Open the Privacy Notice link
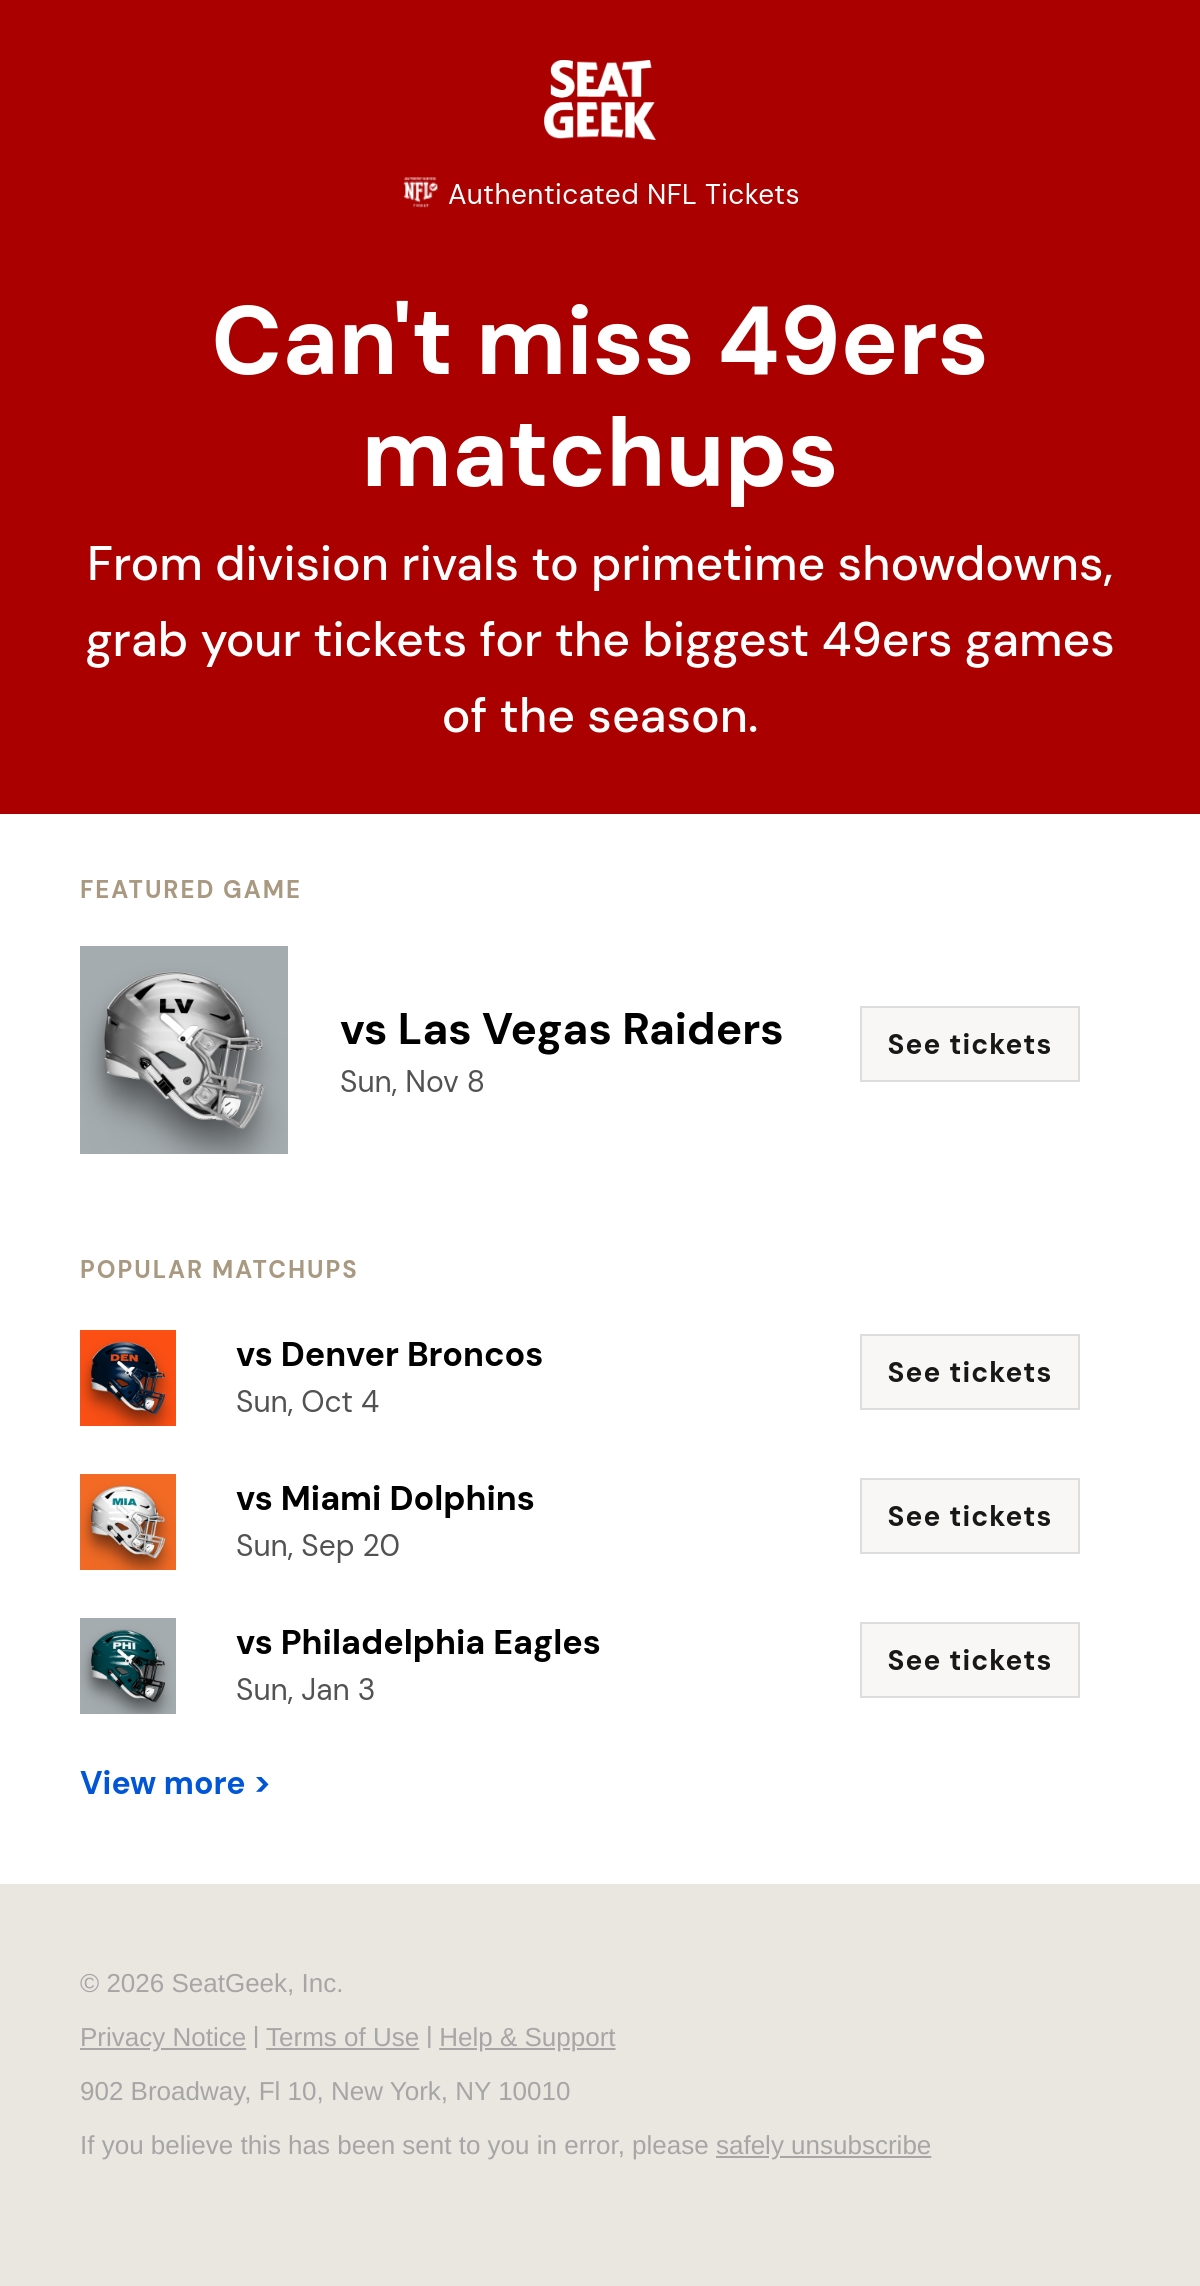This screenshot has width=1200, height=2286. [163, 2037]
